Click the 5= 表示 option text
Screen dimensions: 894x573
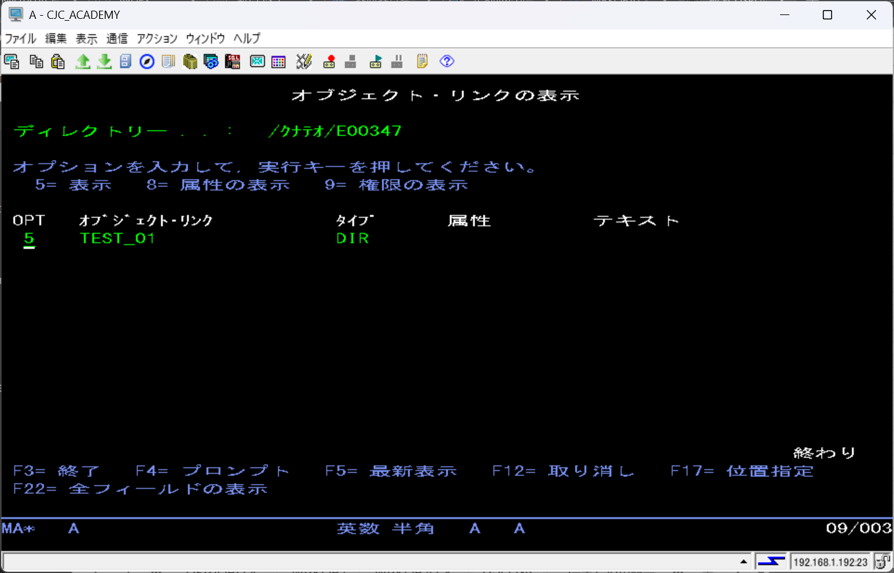tap(74, 185)
